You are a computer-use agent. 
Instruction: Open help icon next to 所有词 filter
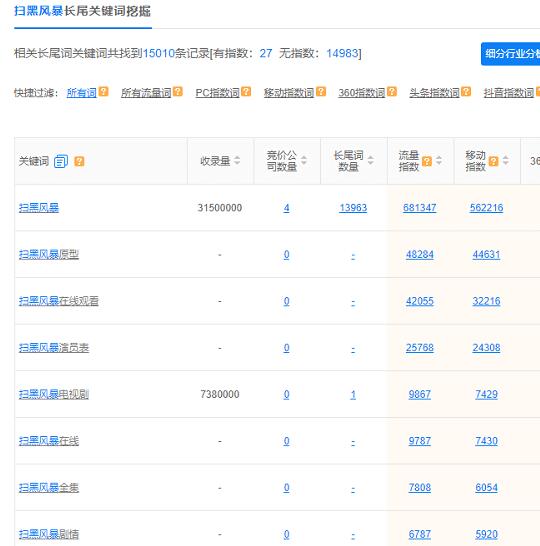pos(103,92)
